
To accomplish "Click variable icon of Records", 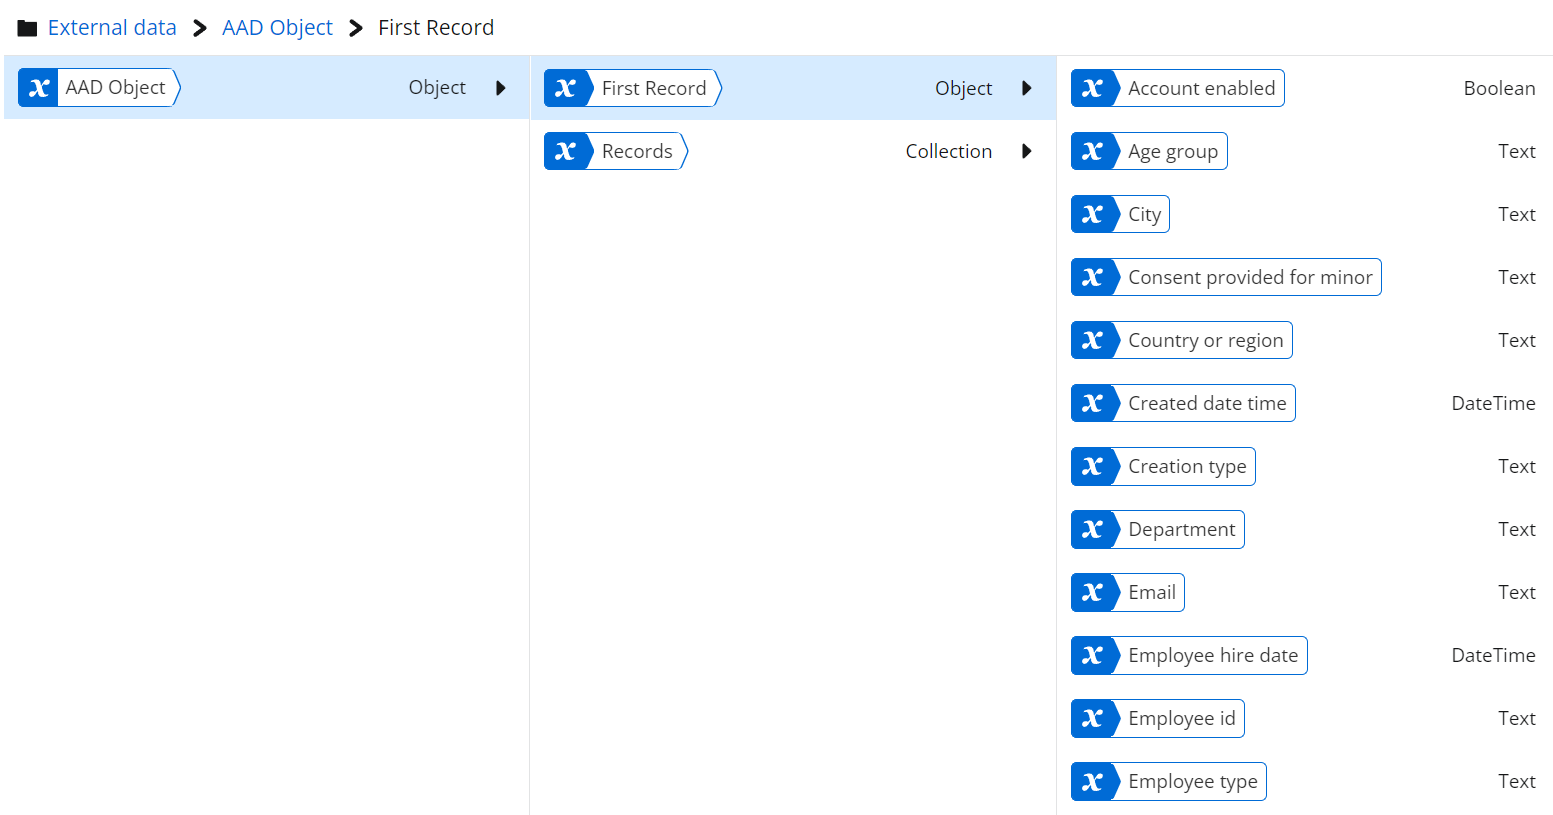I will tap(565, 151).
